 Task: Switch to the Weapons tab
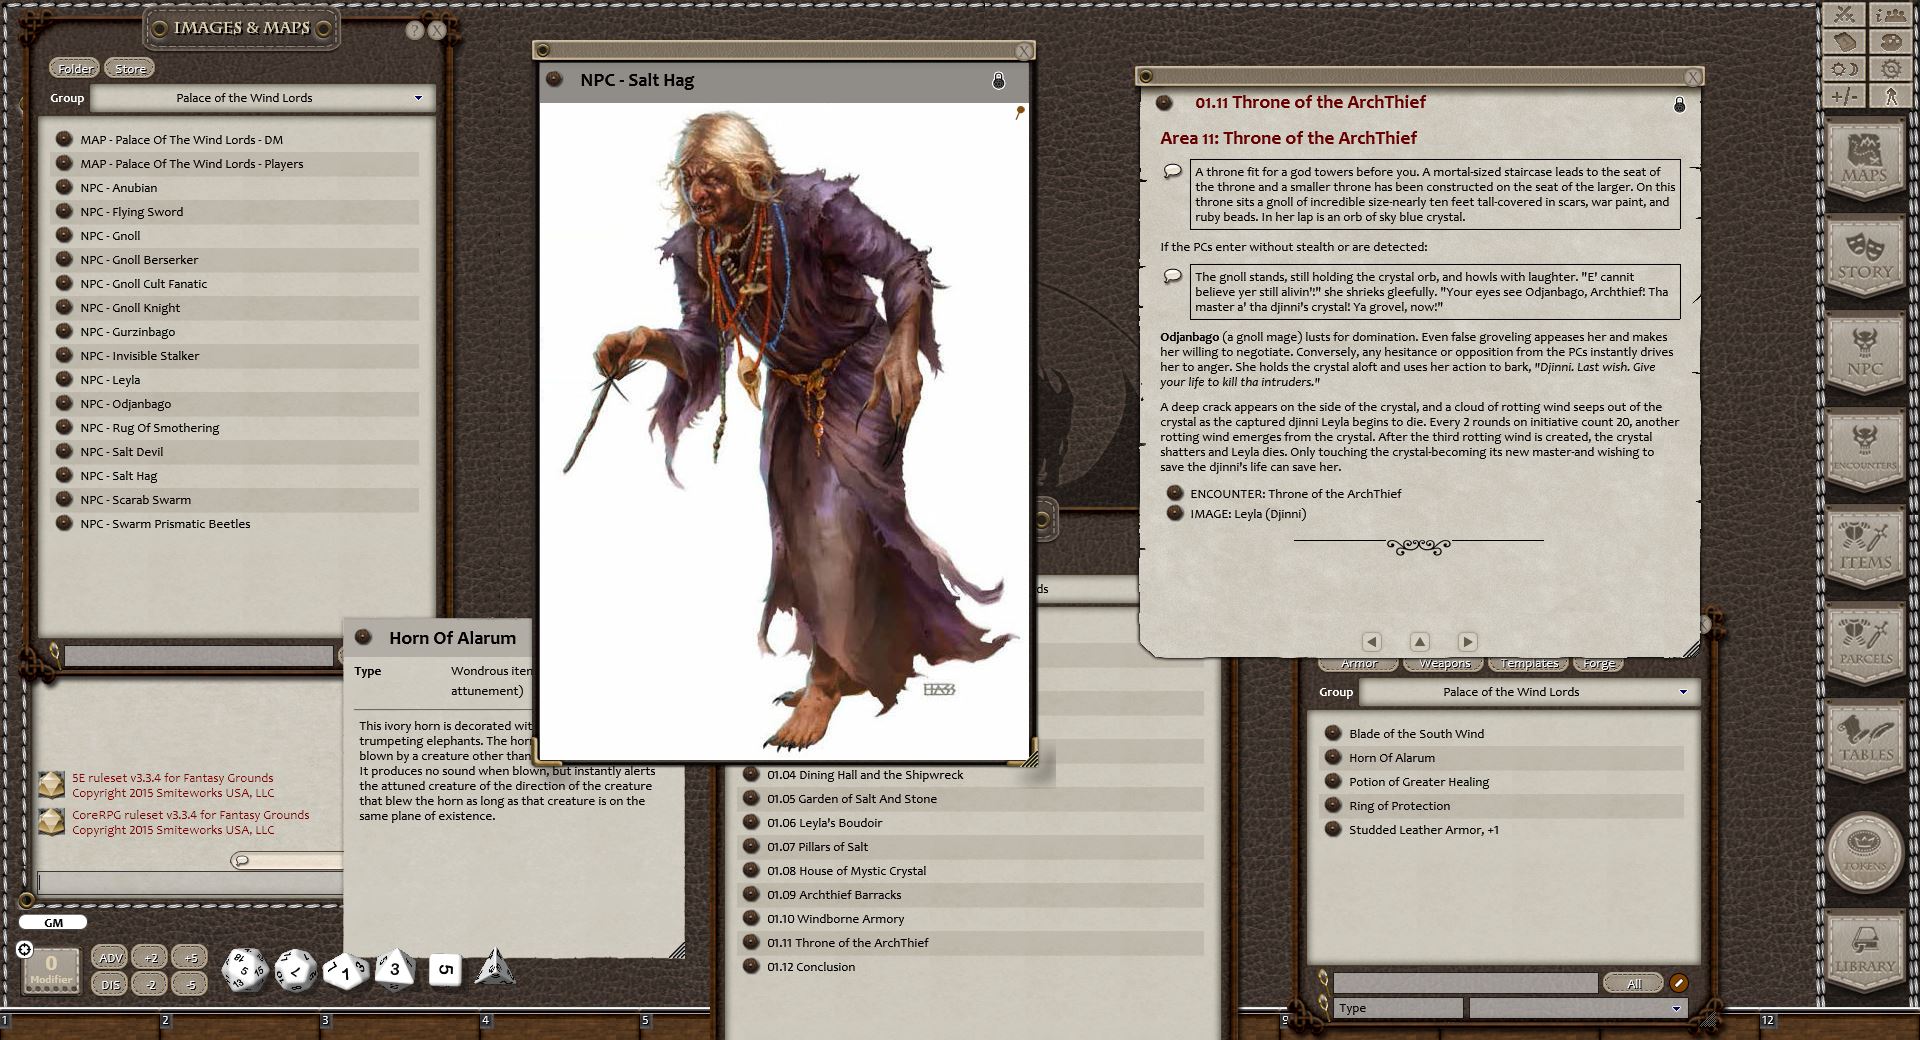(x=1443, y=663)
